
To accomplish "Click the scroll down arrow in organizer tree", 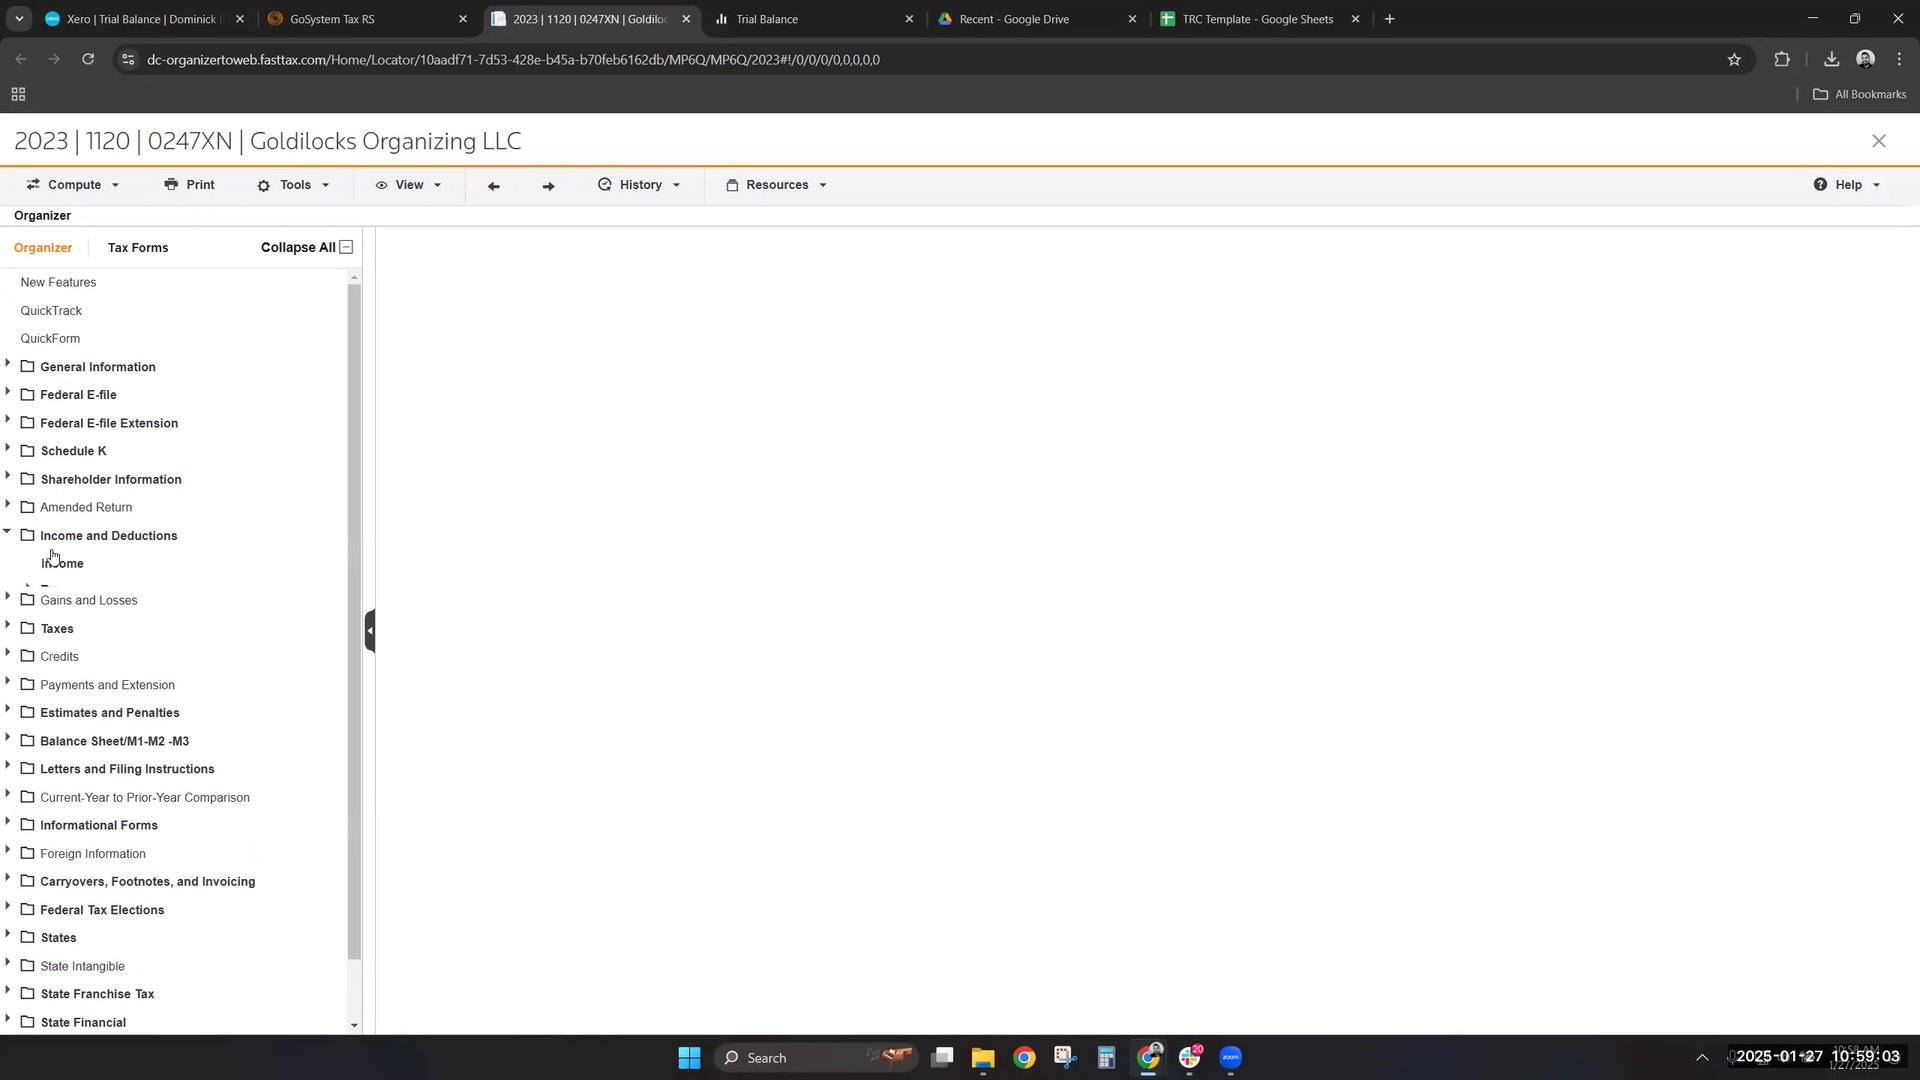I will [x=354, y=1025].
